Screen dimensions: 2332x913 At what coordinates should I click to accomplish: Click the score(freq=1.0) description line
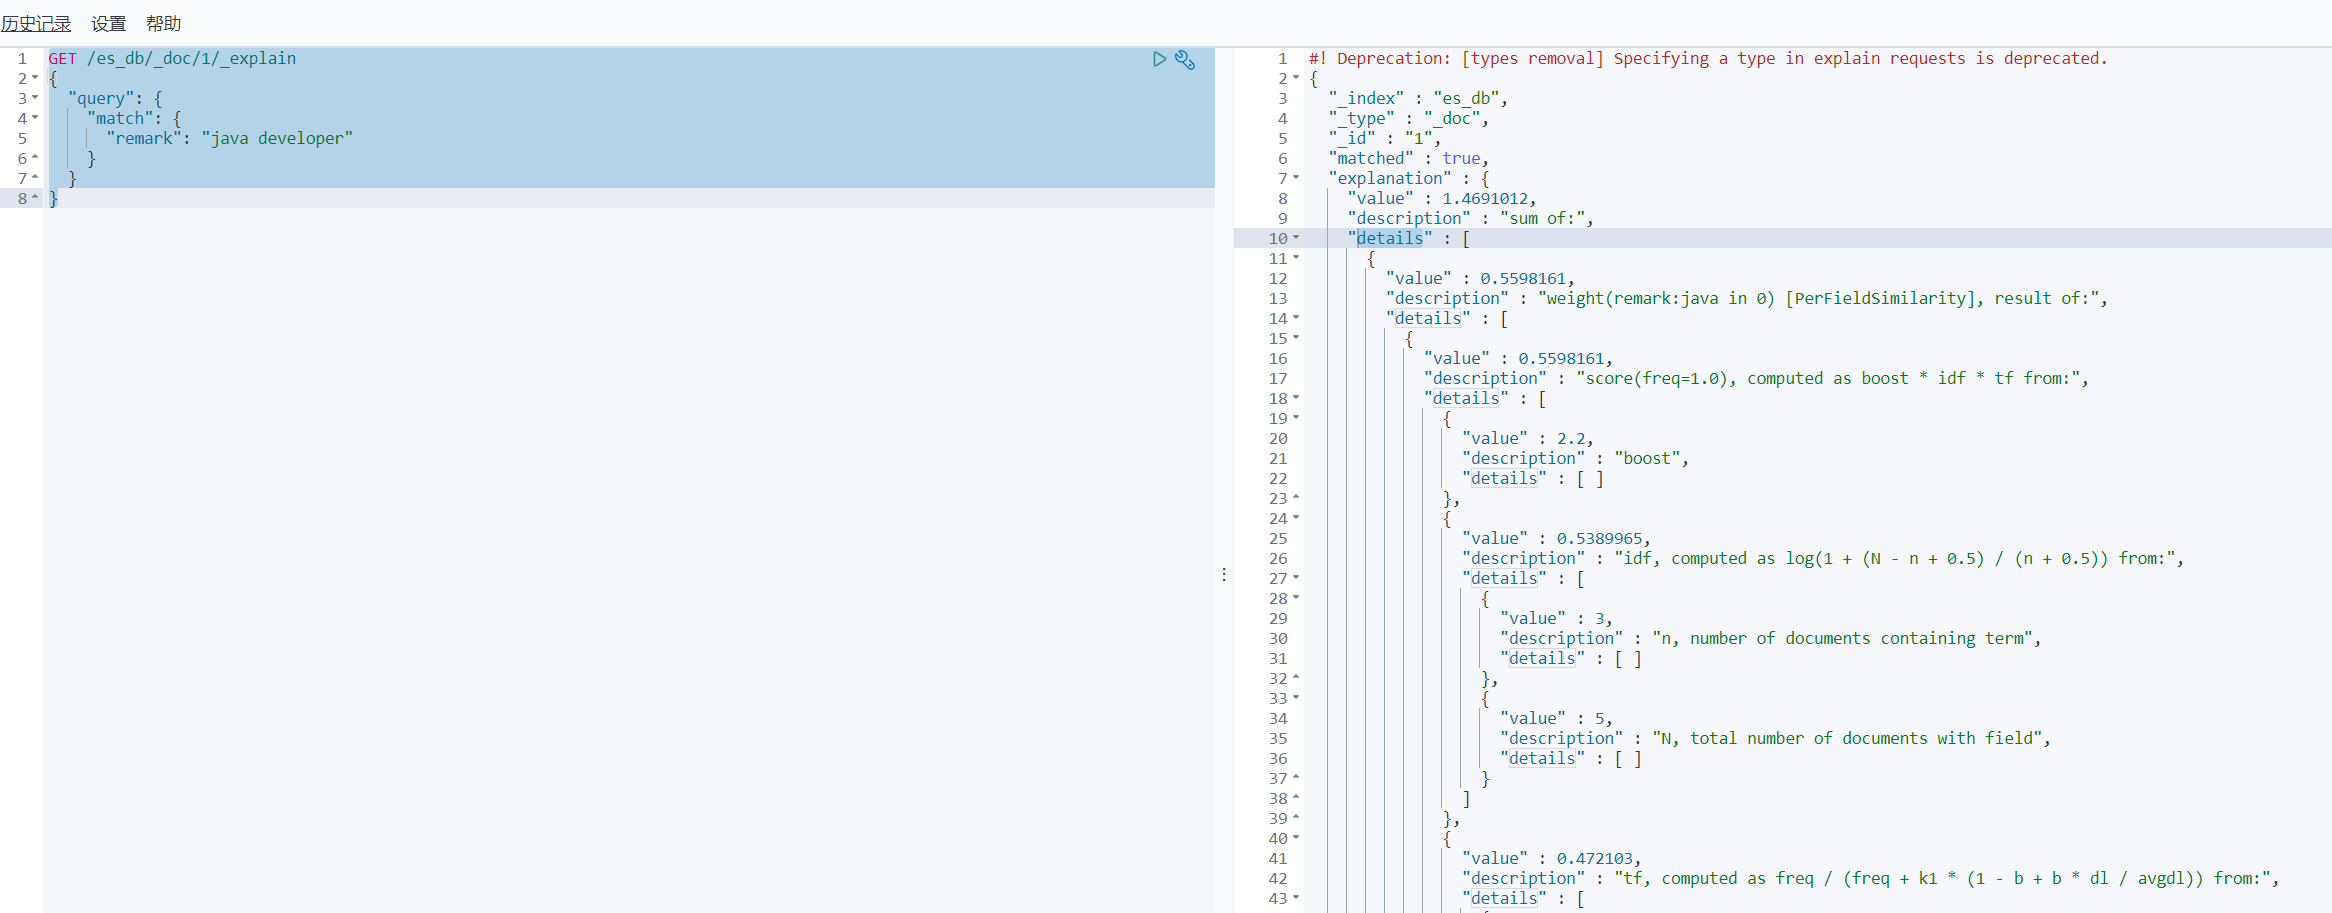1828,379
